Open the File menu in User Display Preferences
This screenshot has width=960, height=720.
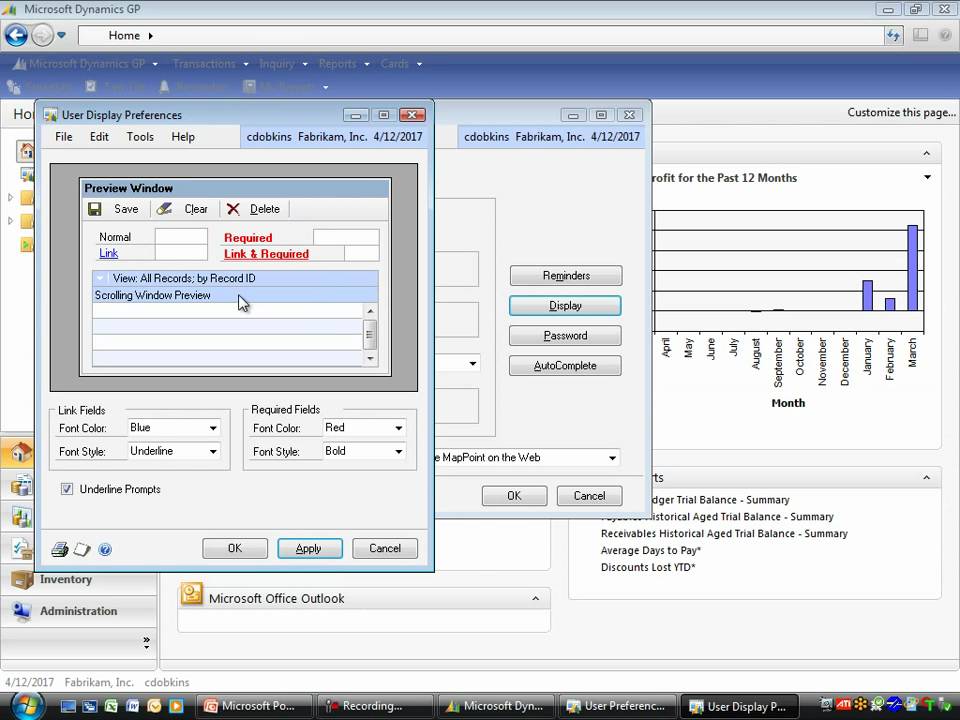[64, 137]
